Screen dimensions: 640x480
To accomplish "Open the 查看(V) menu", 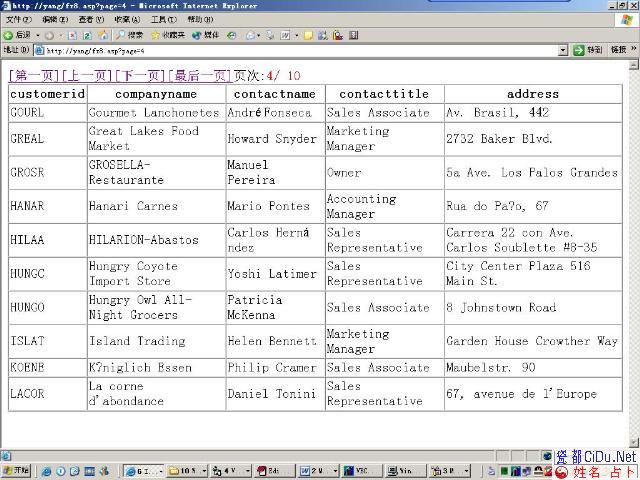I will [x=92, y=20].
